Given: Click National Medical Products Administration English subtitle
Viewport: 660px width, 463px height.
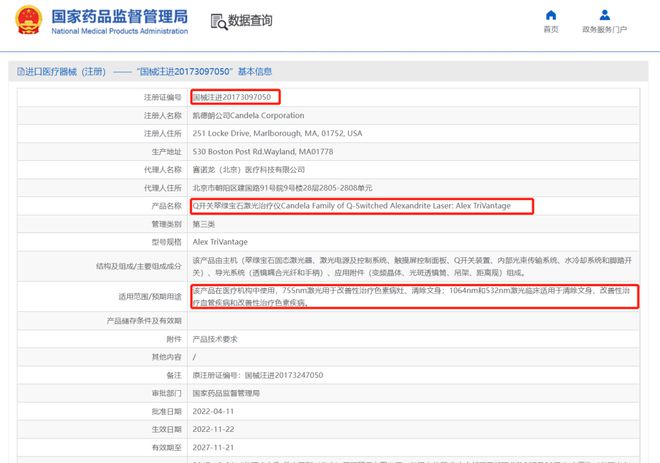Looking at the screenshot, I should tap(120, 31).
